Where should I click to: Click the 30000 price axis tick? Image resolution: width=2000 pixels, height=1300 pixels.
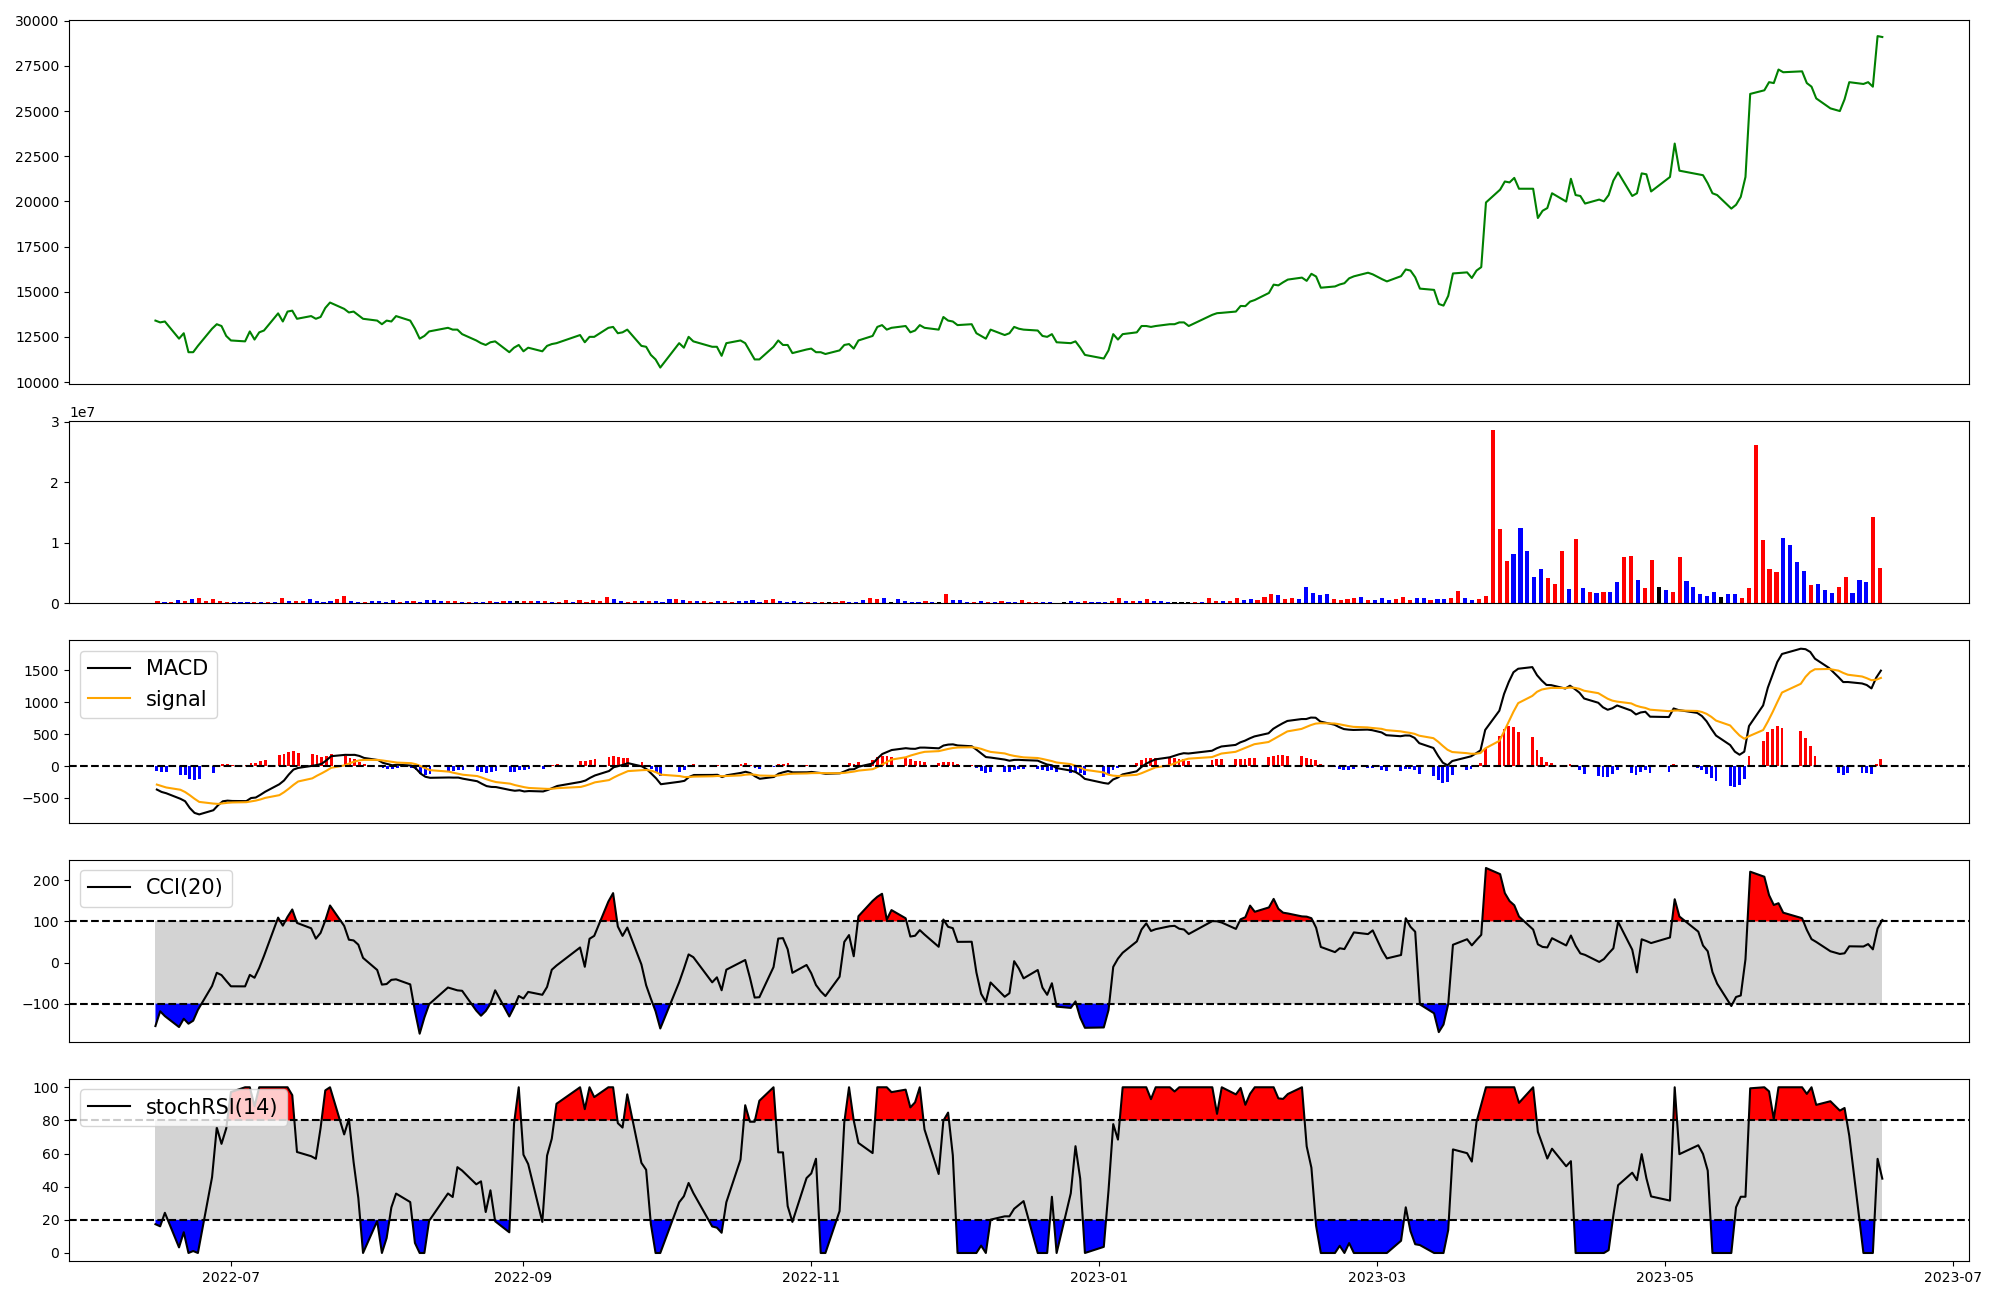pyautogui.click(x=36, y=21)
